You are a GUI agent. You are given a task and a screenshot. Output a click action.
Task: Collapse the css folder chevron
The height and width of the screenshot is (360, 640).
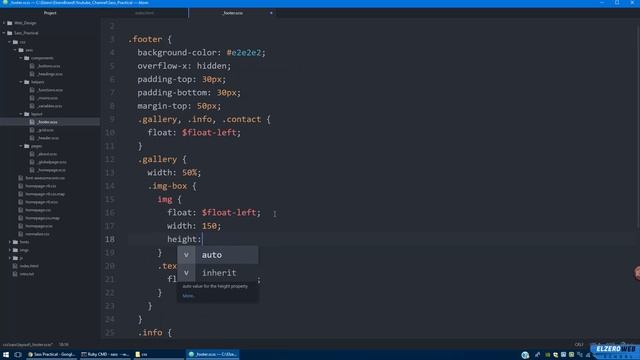pyautogui.click(x=10, y=42)
